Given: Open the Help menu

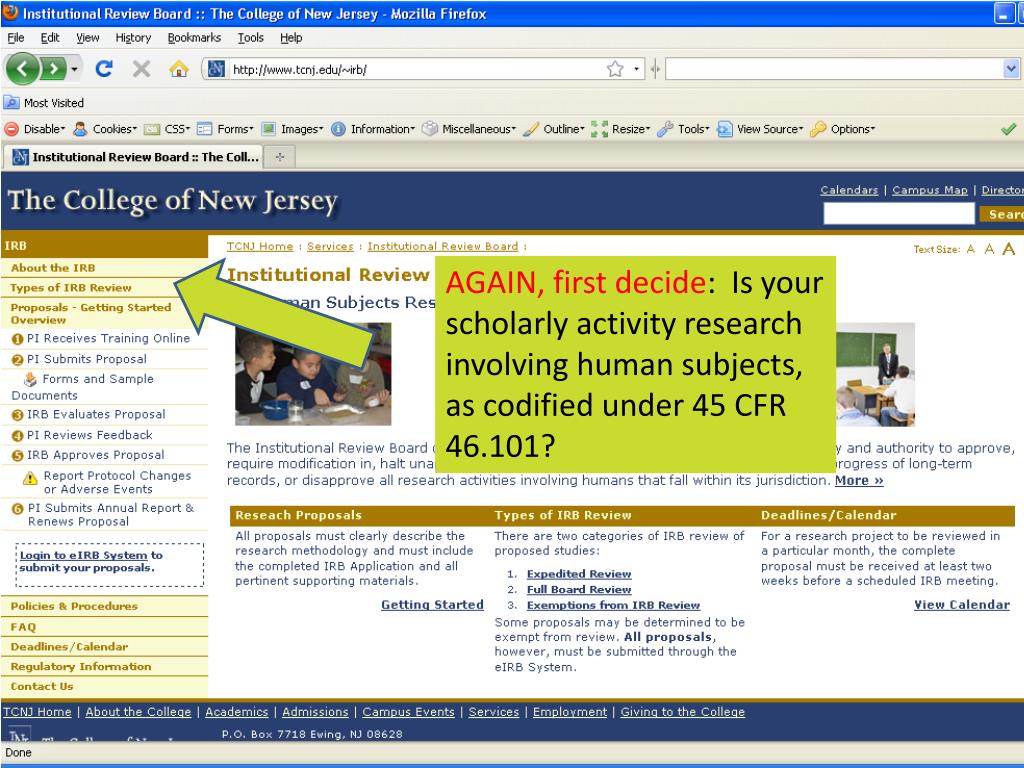Looking at the screenshot, I should [x=291, y=37].
